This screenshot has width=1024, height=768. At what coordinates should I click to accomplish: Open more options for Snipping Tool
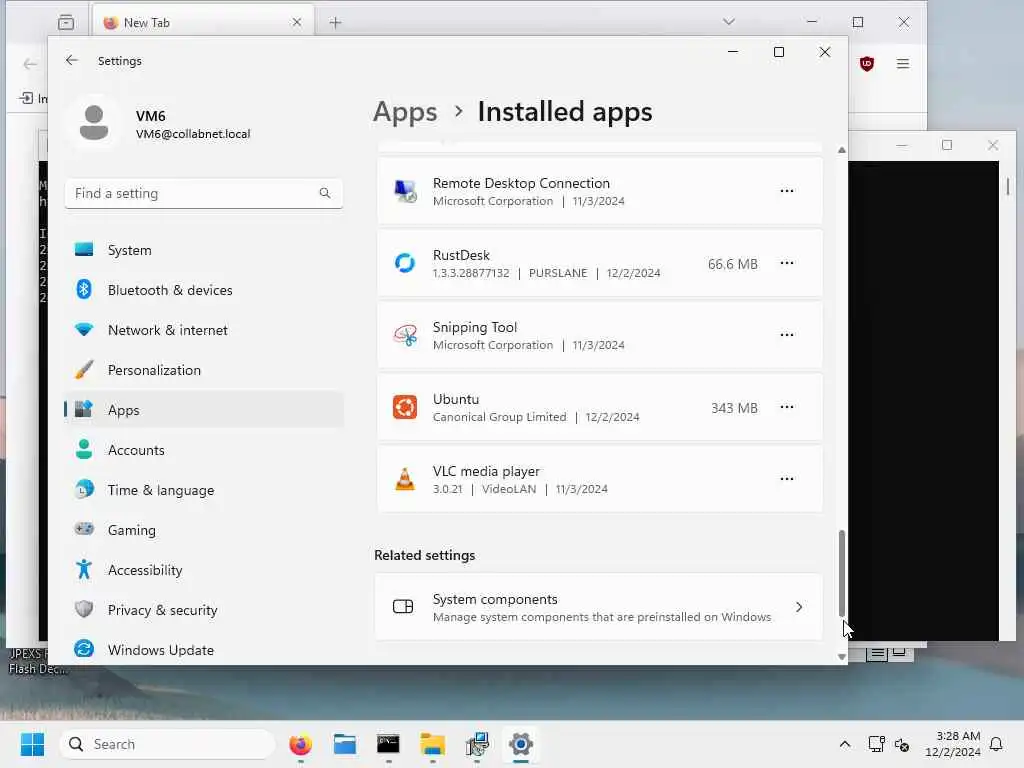click(x=787, y=334)
